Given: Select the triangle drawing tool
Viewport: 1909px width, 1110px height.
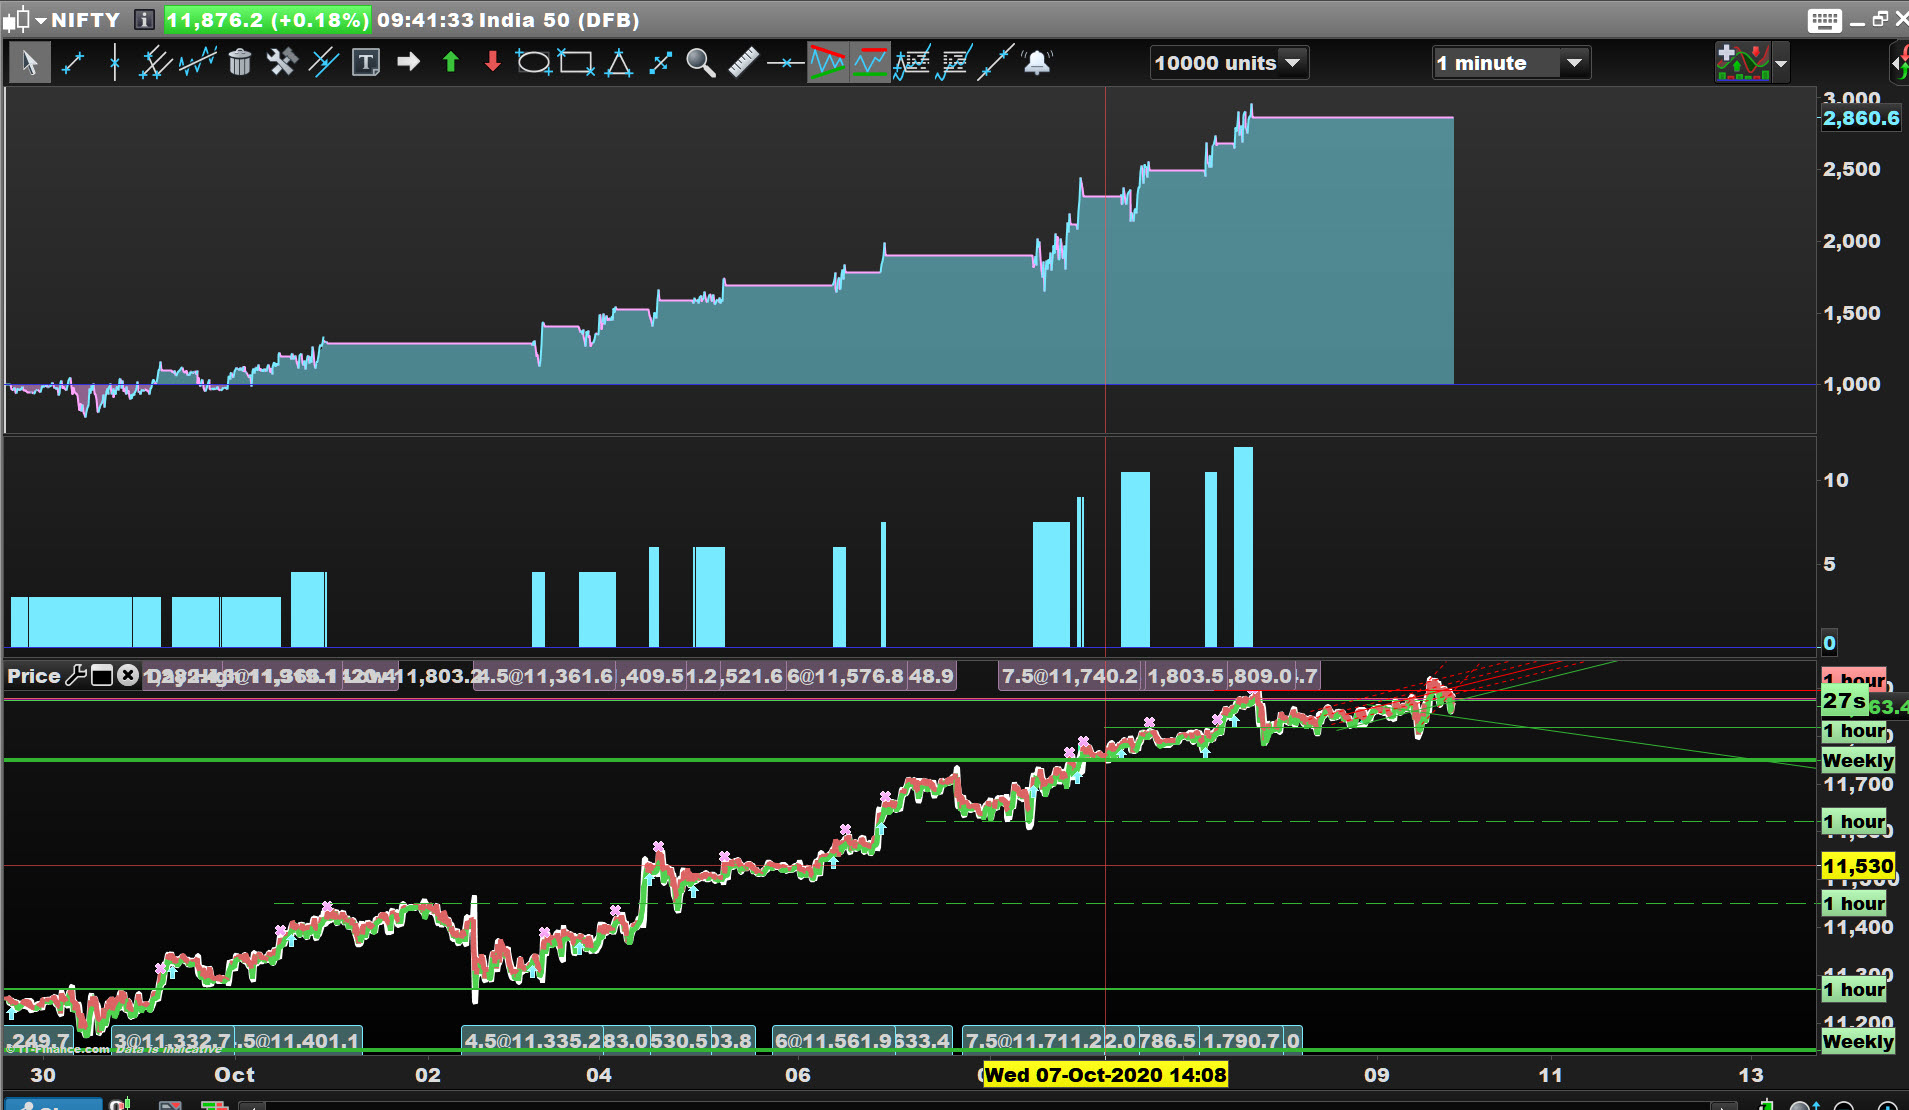Looking at the screenshot, I should [619, 63].
